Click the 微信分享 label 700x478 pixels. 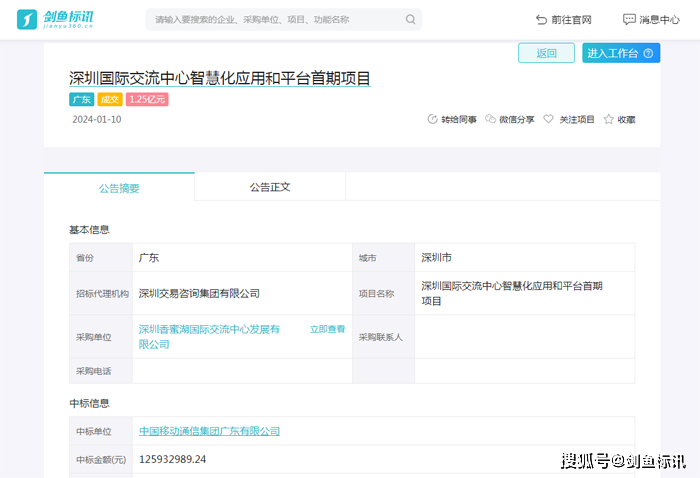click(517, 120)
